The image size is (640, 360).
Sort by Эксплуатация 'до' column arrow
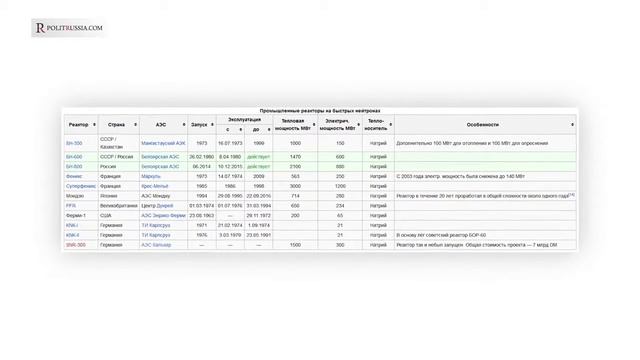tap(269, 129)
